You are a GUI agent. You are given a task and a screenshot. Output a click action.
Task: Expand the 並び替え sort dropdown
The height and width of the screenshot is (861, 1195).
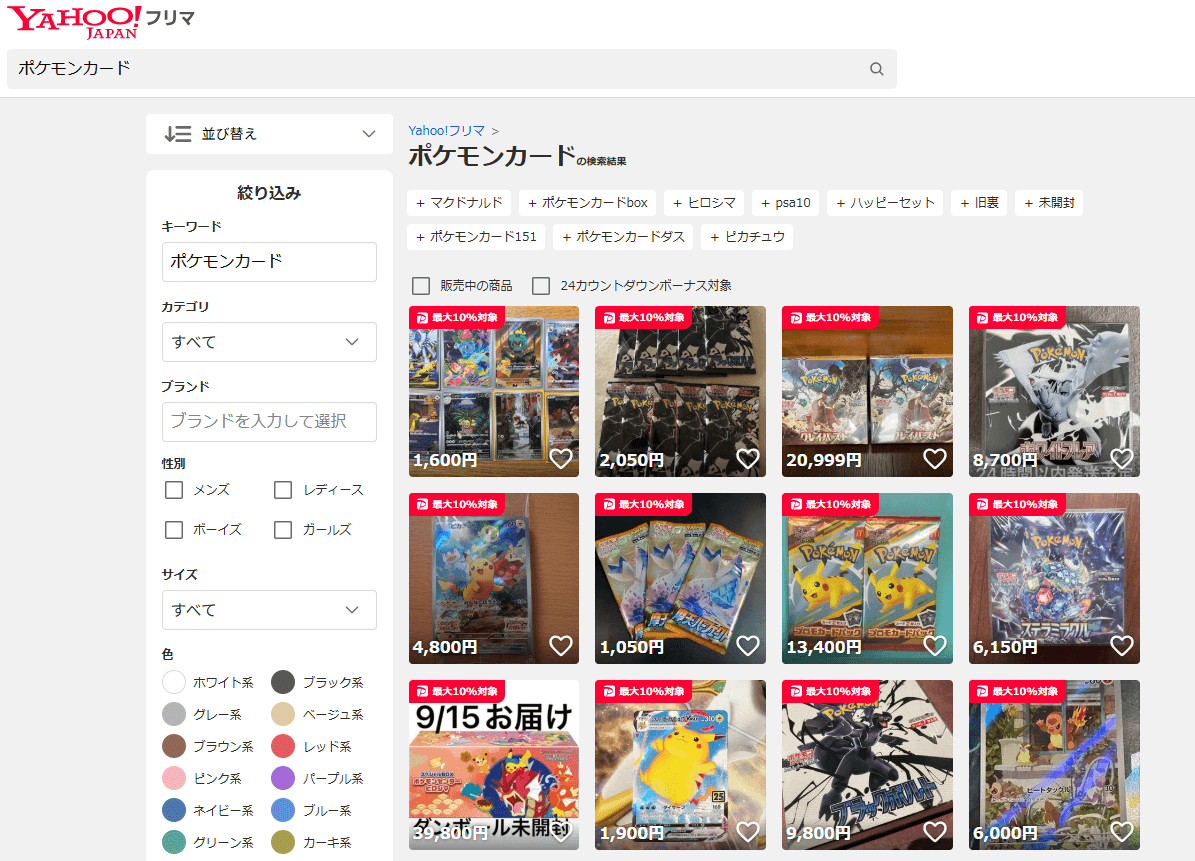269,134
